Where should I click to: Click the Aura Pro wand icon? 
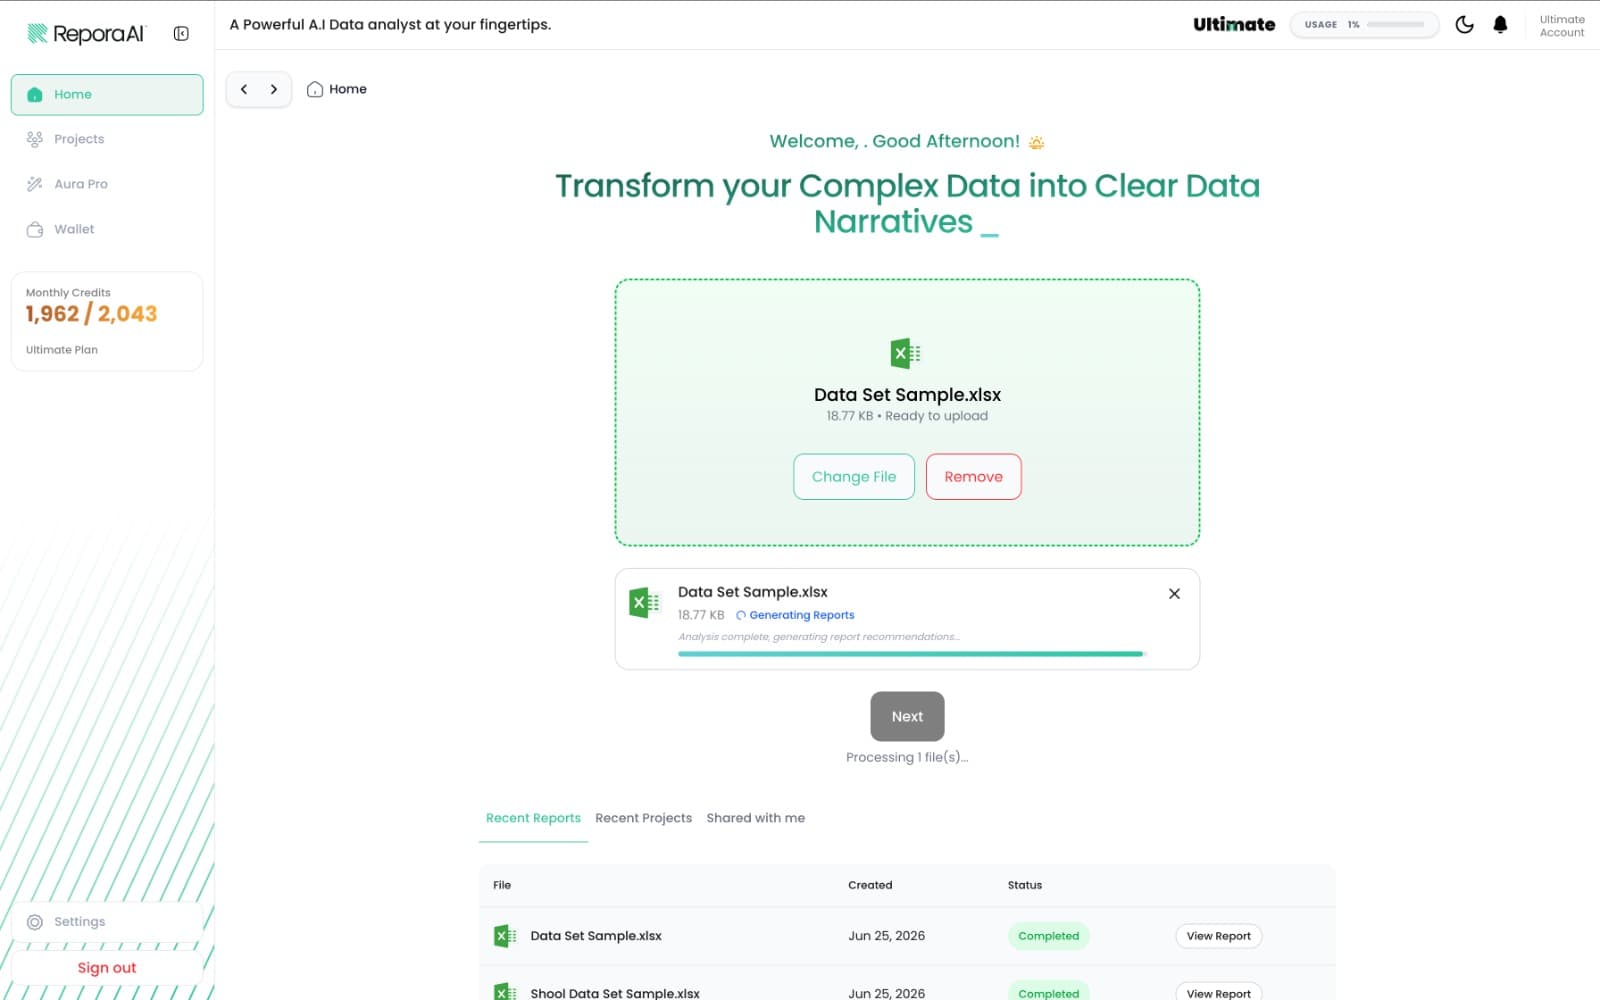(x=35, y=184)
